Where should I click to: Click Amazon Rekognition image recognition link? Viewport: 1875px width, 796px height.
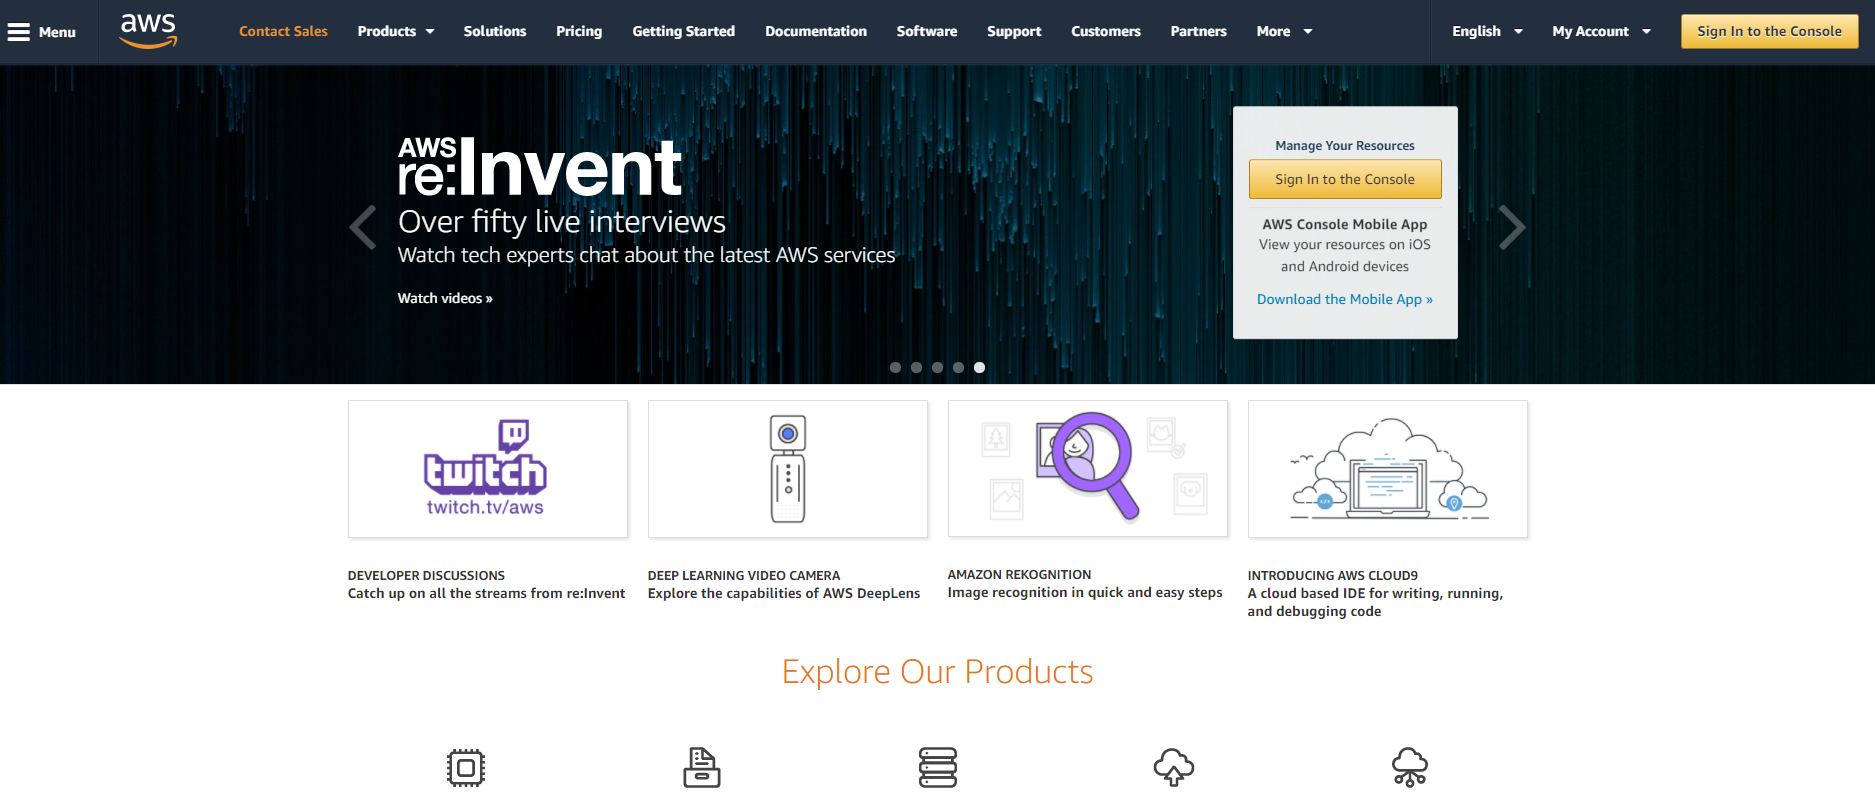(1085, 584)
